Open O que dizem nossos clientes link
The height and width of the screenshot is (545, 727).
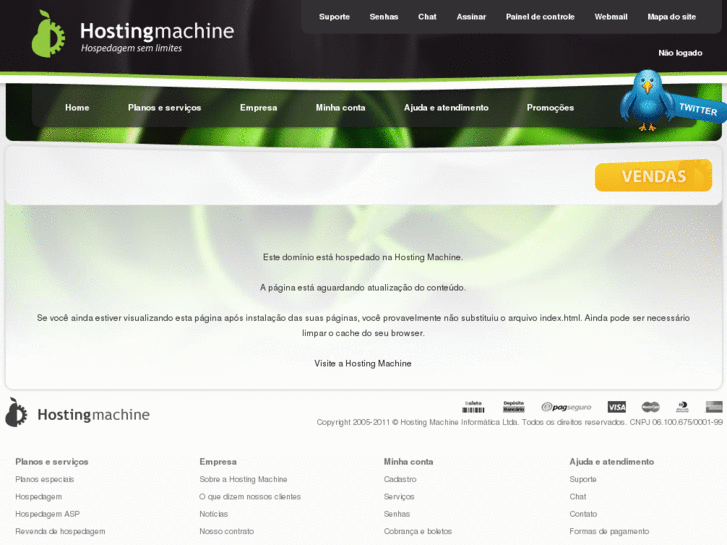point(250,497)
